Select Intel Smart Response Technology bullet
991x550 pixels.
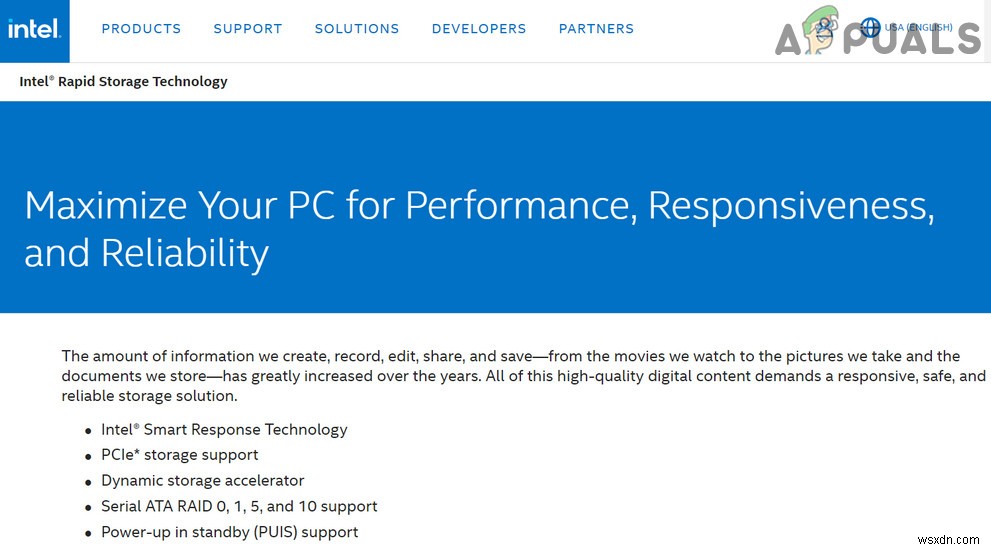(224, 430)
